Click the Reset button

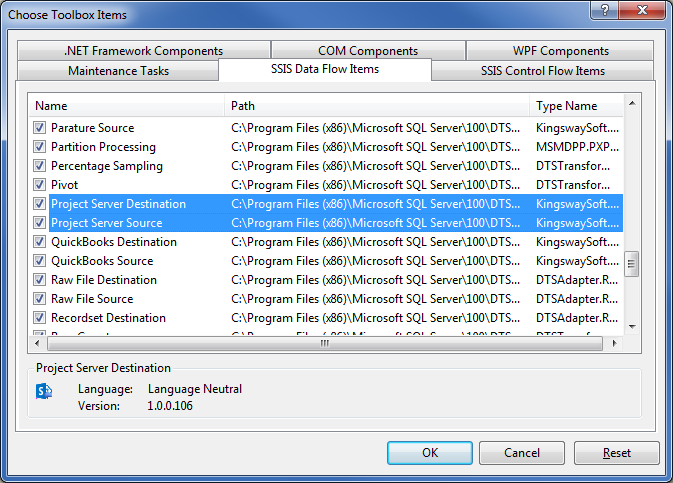[617, 453]
